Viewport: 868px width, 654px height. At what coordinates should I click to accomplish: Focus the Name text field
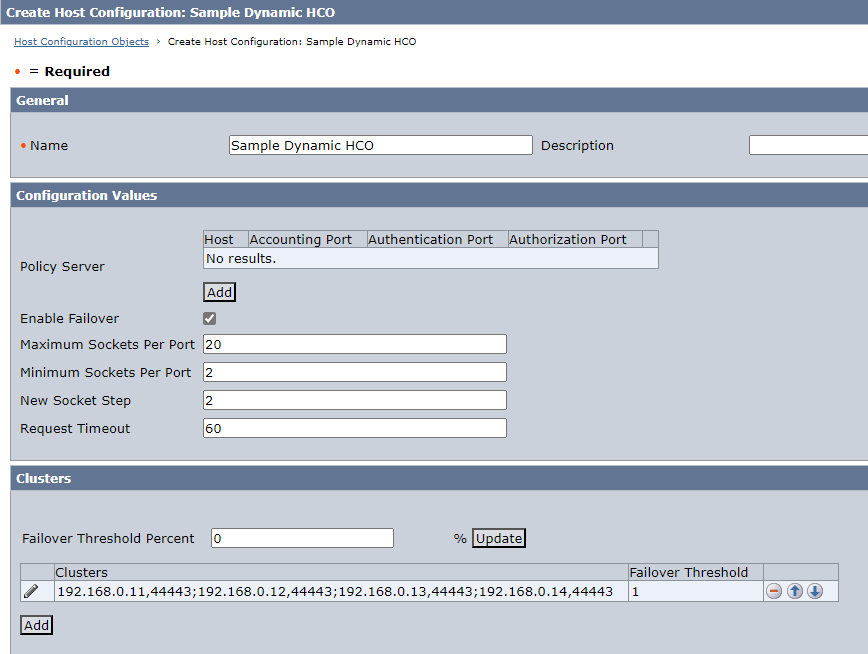[380, 145]
